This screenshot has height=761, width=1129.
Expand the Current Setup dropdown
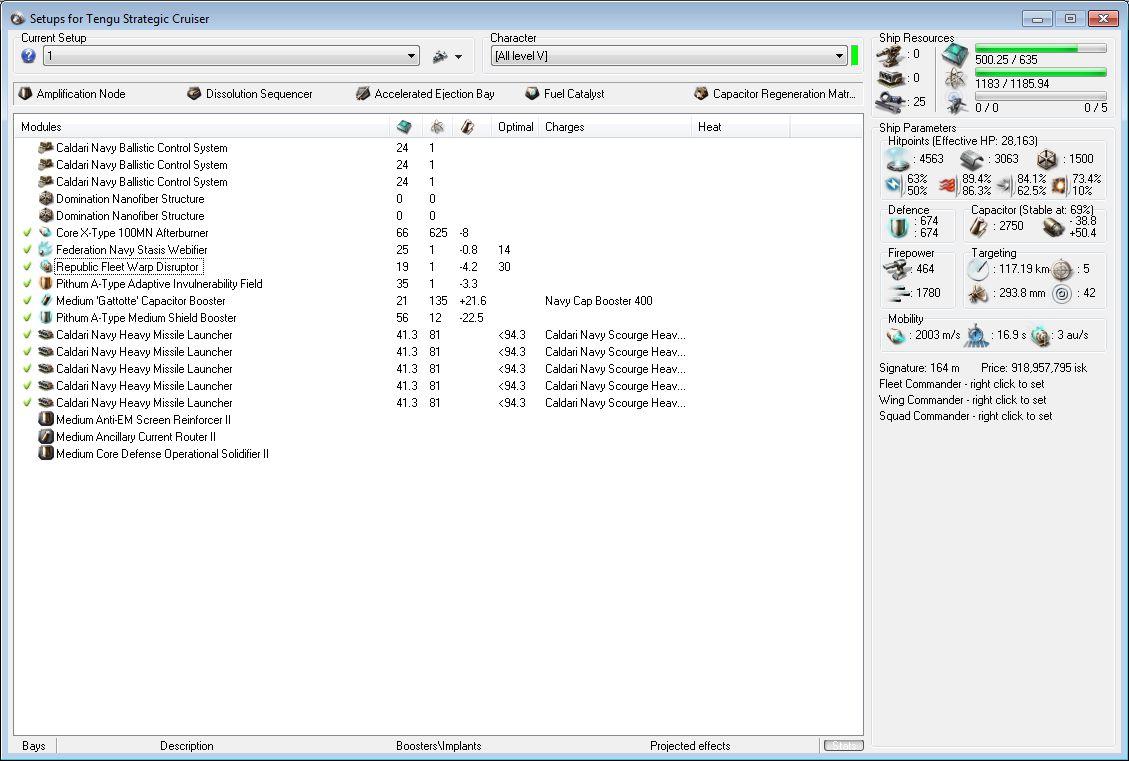coord(411,56)
